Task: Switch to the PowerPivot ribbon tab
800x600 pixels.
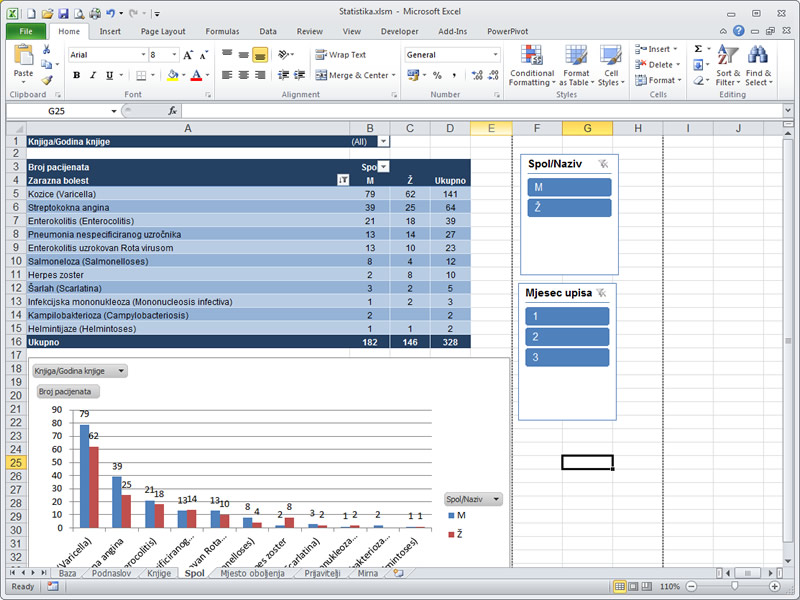Action: [507, 31]
